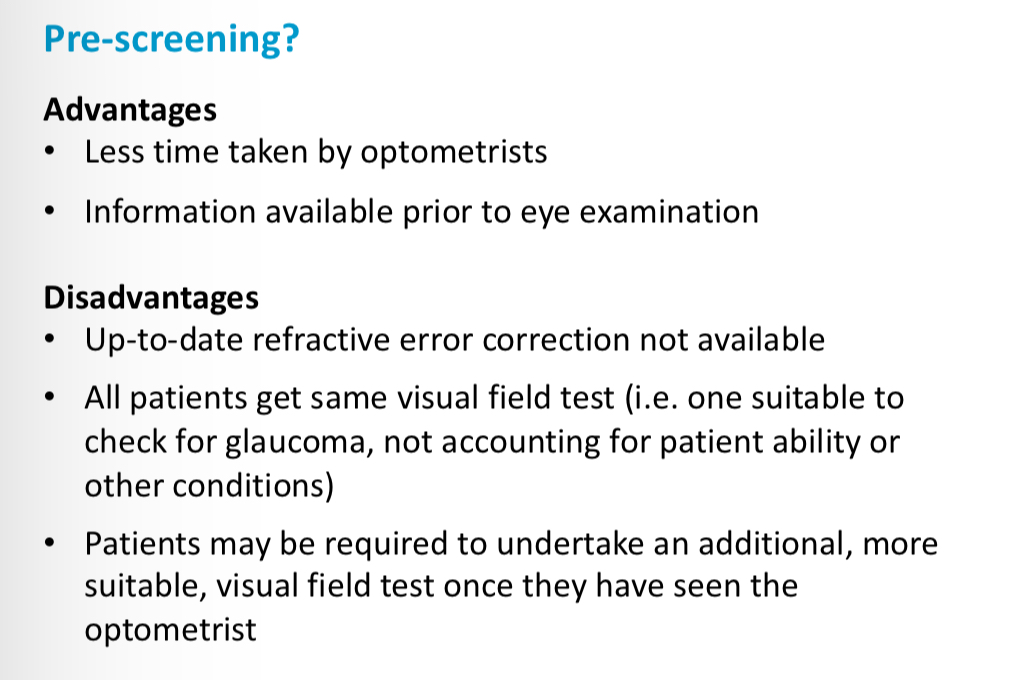Select the Advantages heading
Screen dimensions: 1020x680
[x=130, y=109]
